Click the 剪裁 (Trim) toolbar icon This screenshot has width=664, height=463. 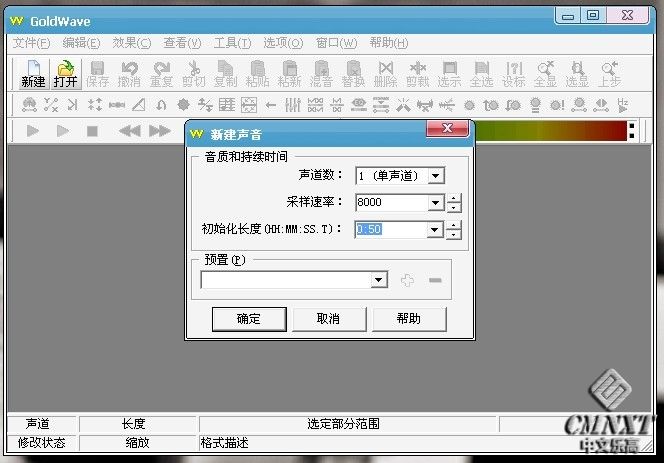[x=418, y=74]
